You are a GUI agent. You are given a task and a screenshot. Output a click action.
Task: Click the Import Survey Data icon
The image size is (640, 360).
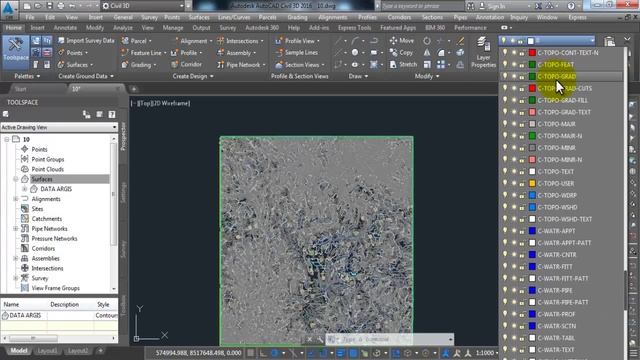(61, 40)
